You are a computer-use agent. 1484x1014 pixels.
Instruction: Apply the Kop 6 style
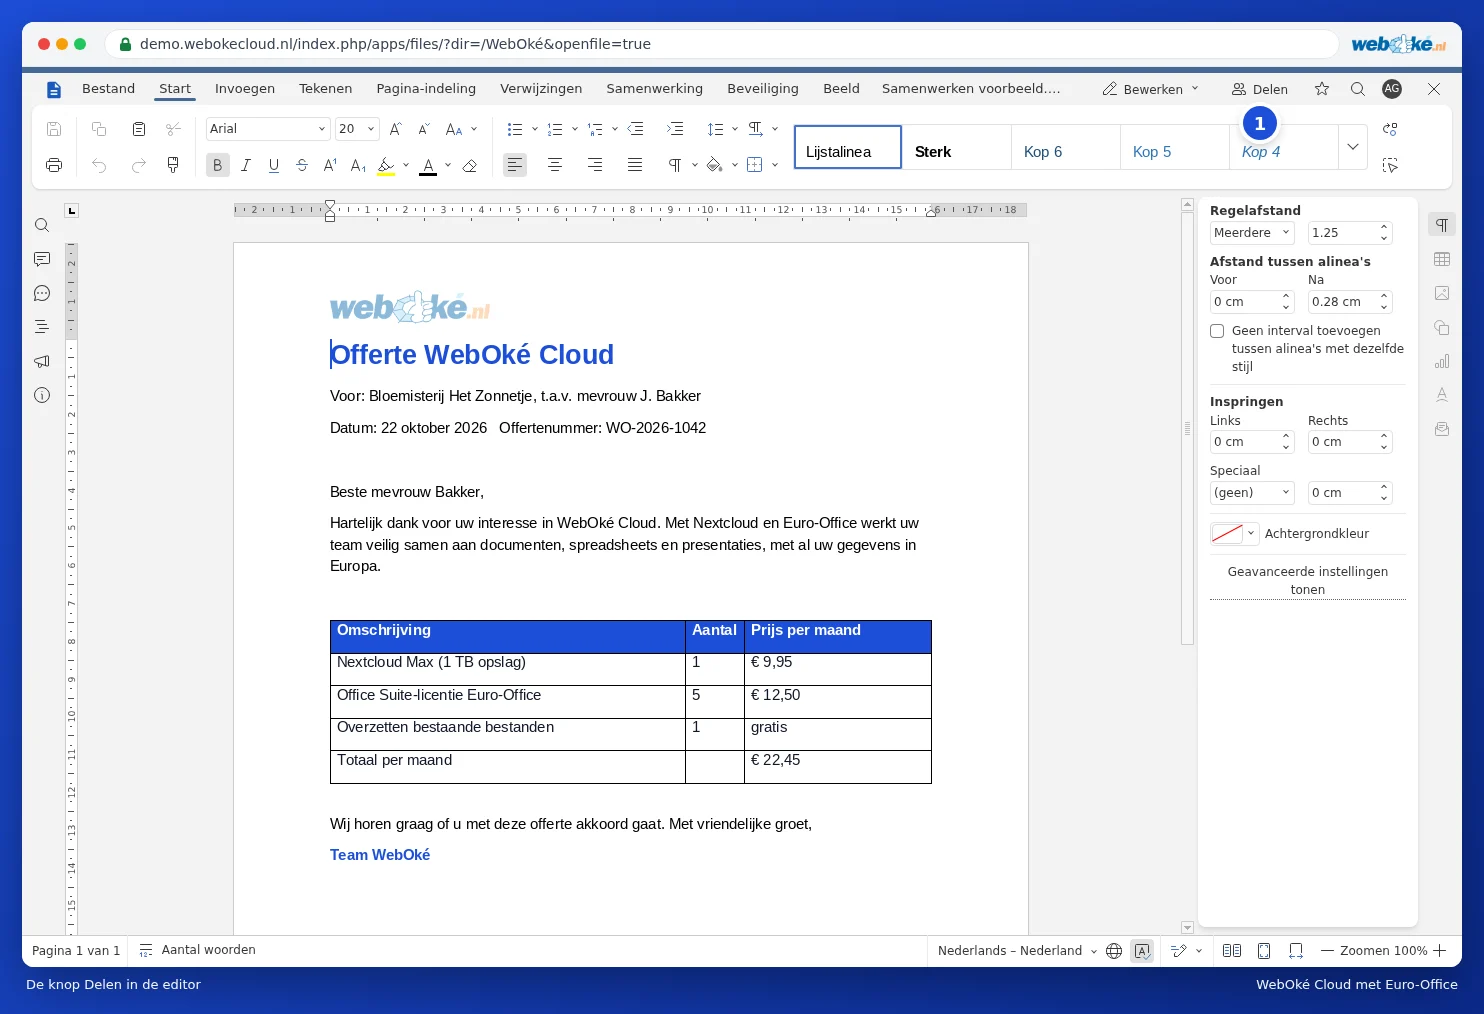pos(1066,147)
